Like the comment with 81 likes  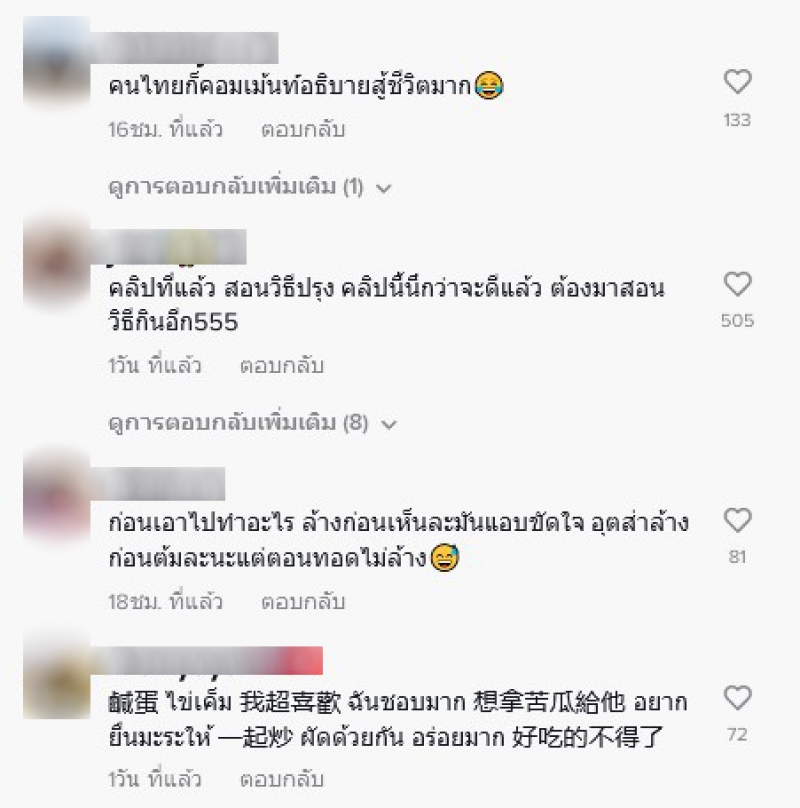tap(738, 520)
